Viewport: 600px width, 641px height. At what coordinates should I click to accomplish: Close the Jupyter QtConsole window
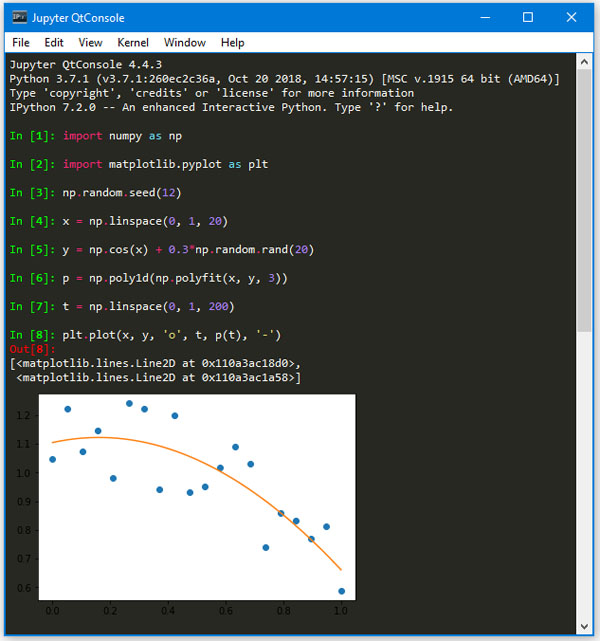coord(571,18)
